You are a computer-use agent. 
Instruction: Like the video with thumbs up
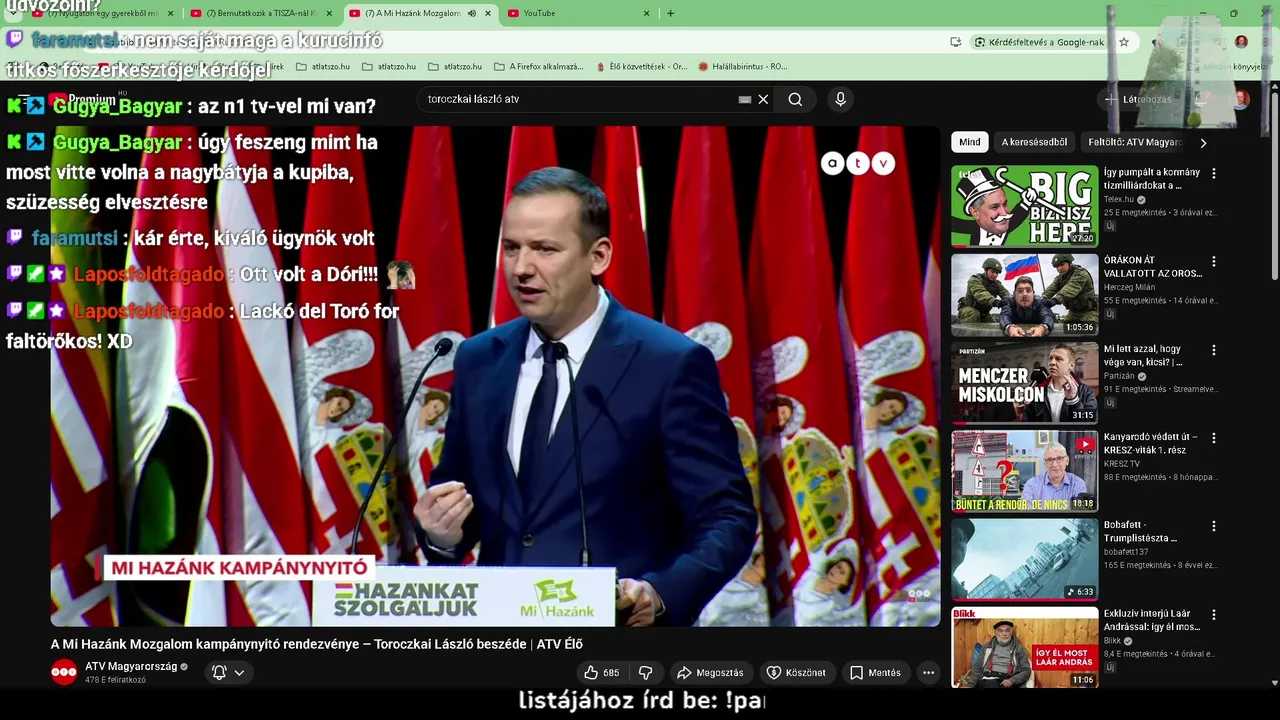601,673
